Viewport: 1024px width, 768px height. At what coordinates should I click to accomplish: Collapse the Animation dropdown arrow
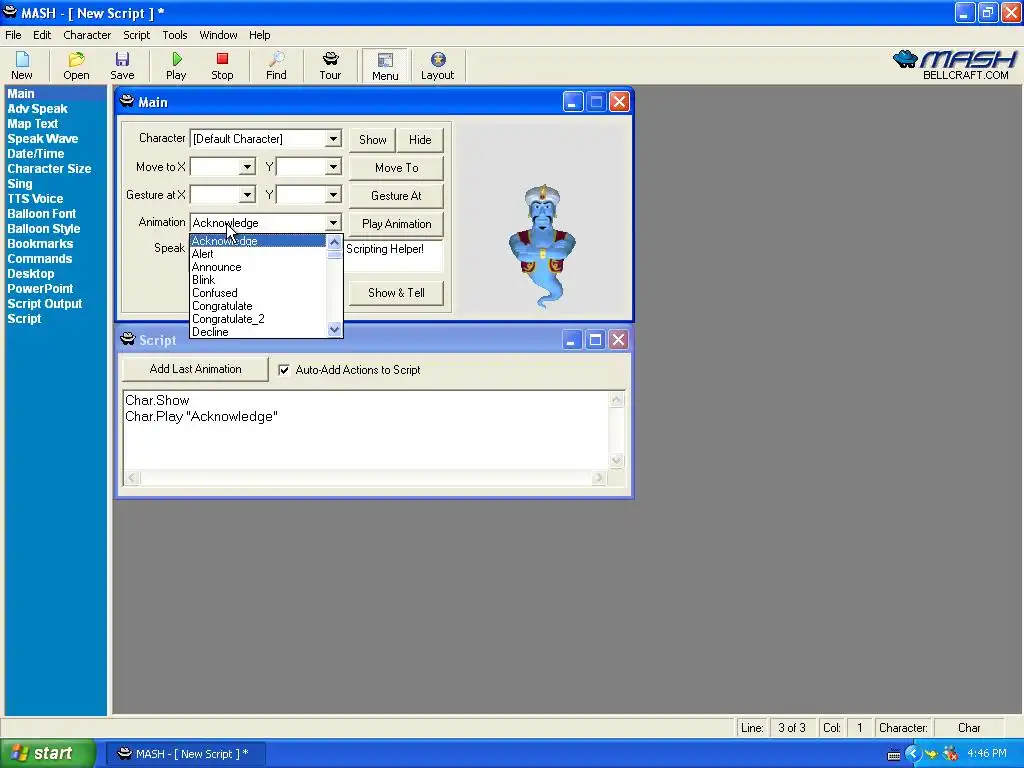[x=333, y=223]
